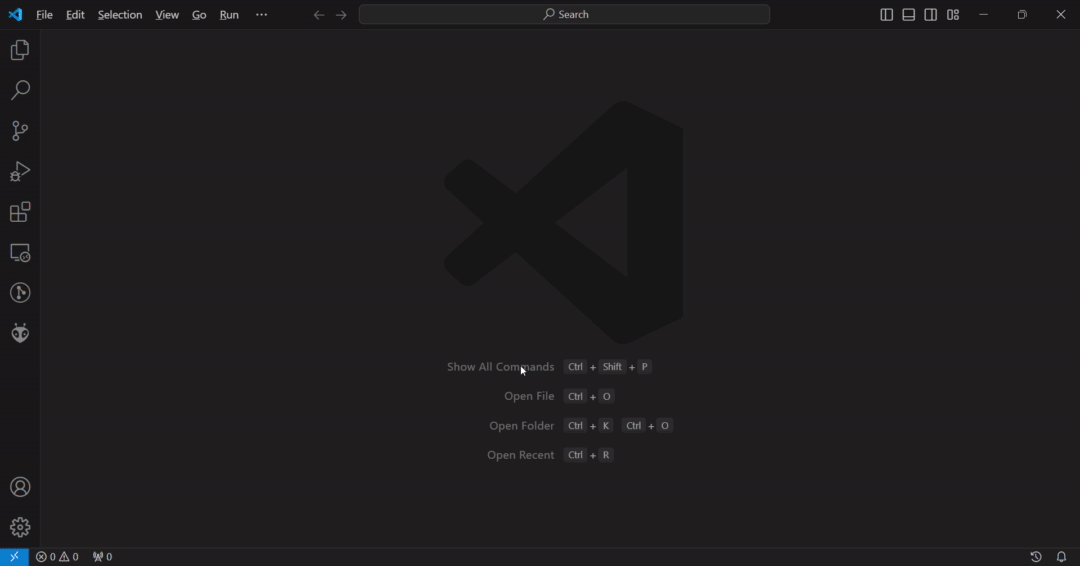Click the Accounts icon

coord(20,487)
